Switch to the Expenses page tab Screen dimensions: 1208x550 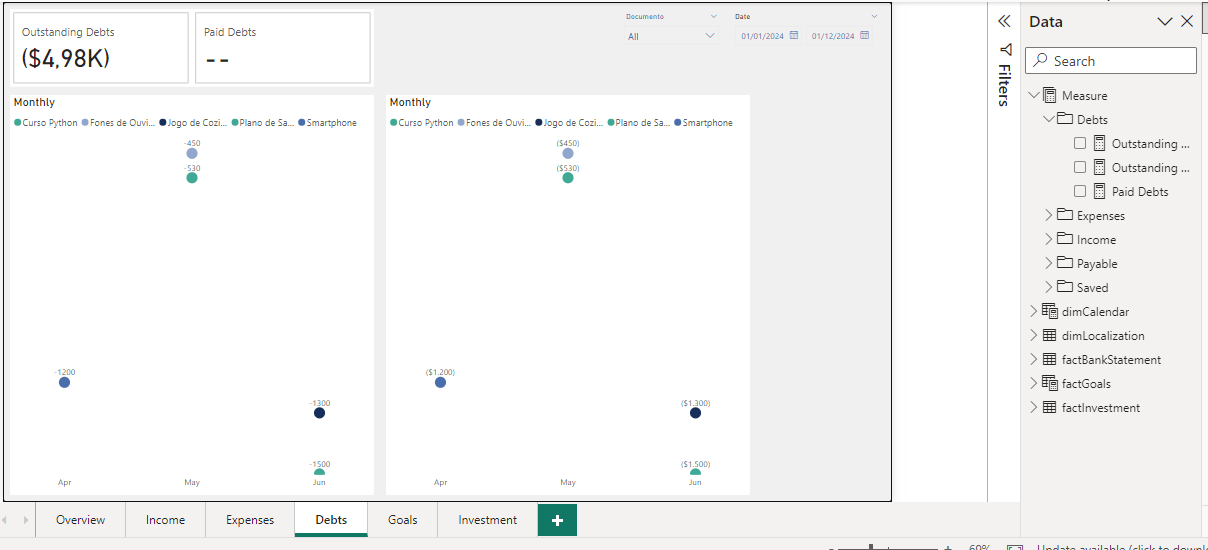[x=250, y=520]
